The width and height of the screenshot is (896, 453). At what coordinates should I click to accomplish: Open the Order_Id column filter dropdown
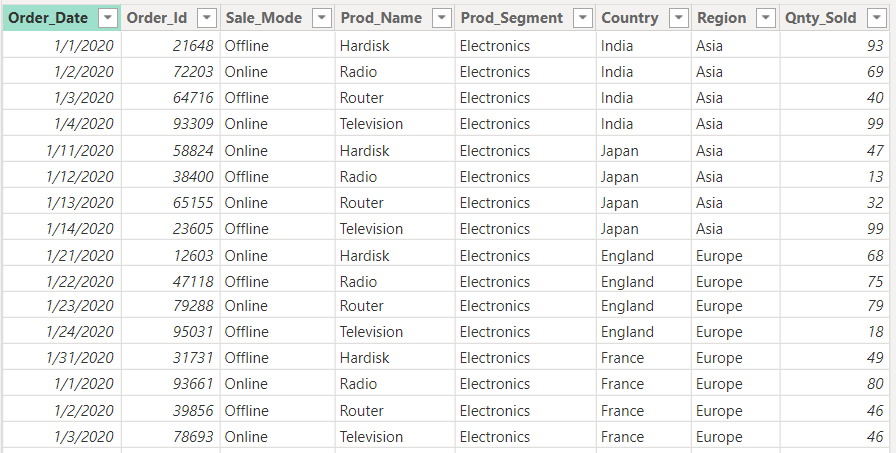205,18
